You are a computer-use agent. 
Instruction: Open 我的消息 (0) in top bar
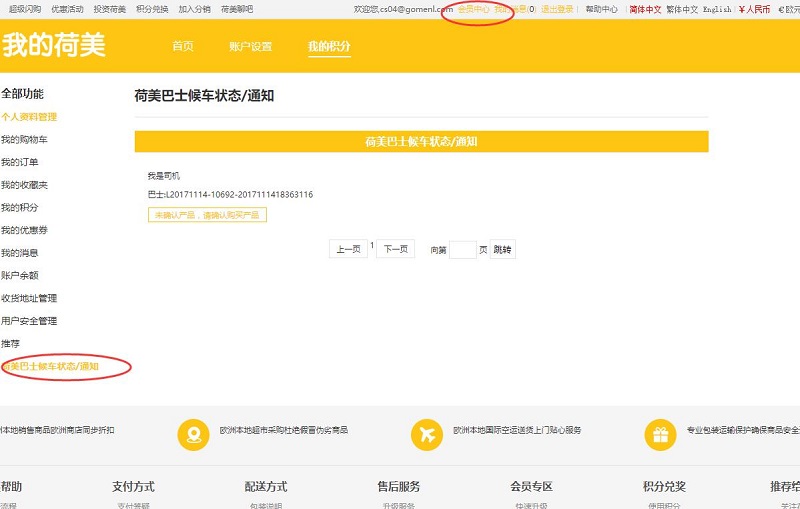(x=515, y=9)
